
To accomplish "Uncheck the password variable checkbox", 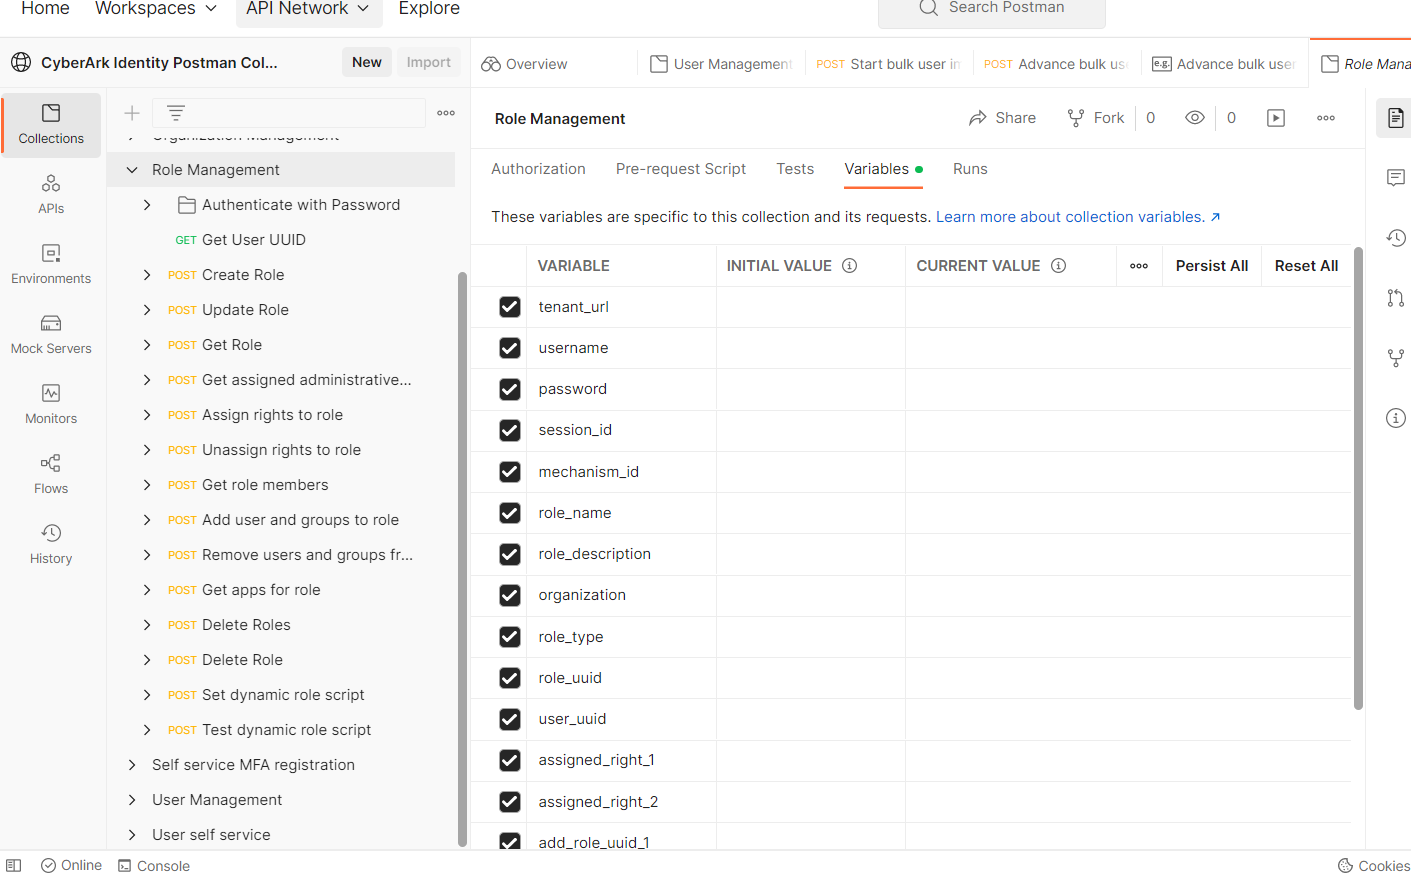I will (x=510, y=389).
